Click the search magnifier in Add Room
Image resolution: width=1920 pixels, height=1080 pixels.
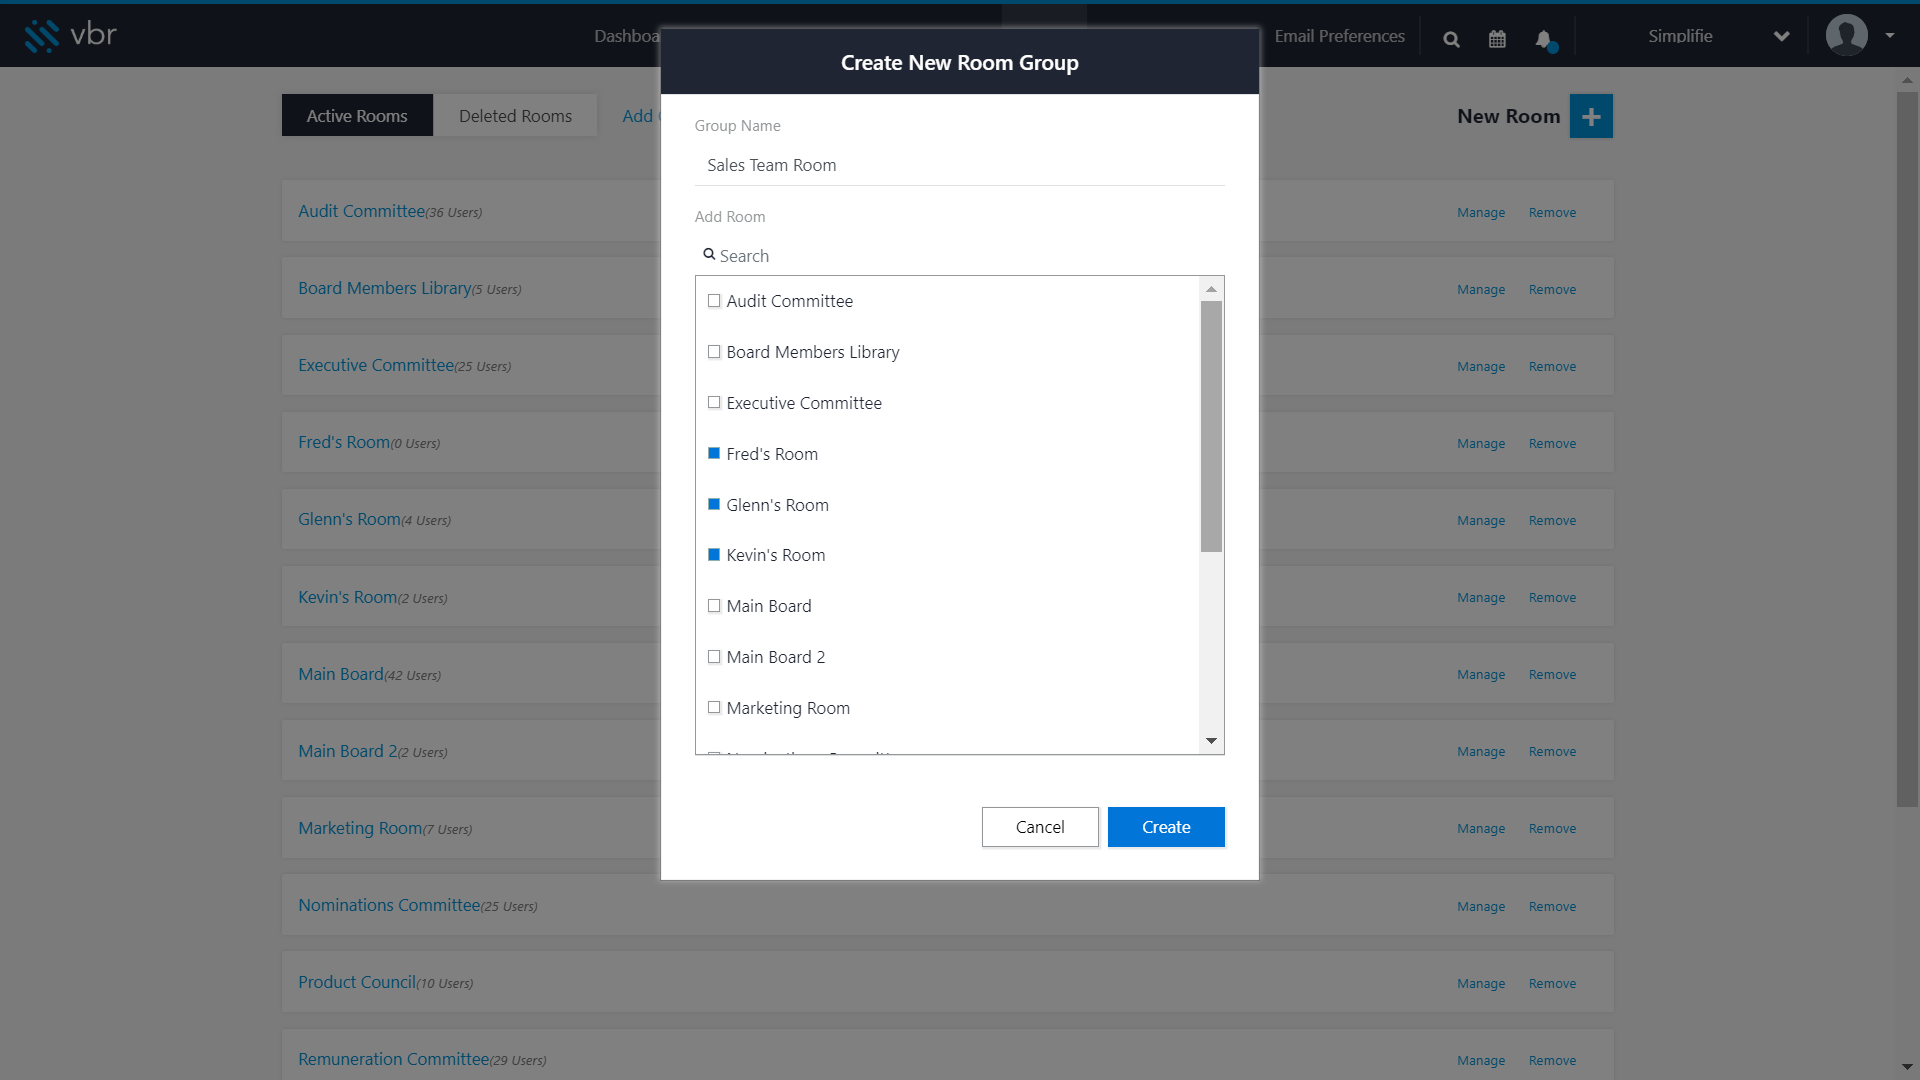[x=709, y=255]
